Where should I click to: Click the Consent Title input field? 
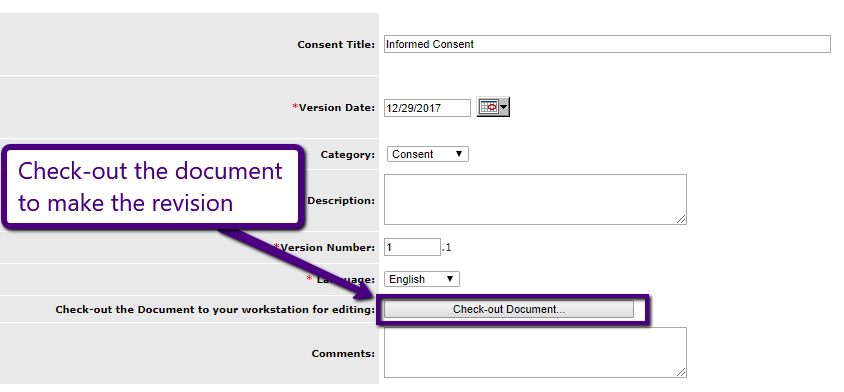607,44
